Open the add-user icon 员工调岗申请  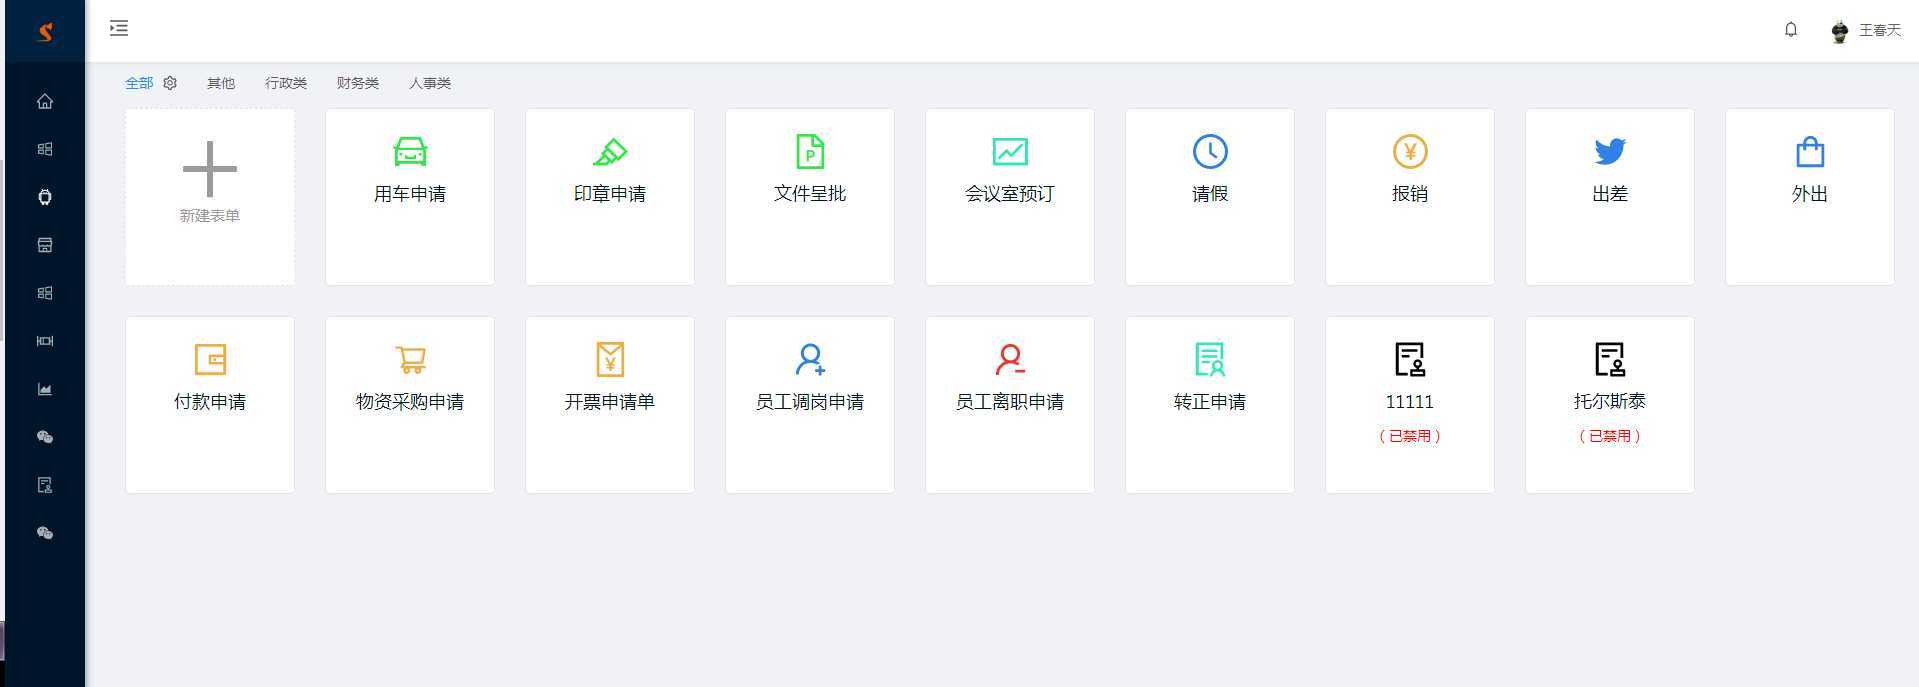(810, 360)
